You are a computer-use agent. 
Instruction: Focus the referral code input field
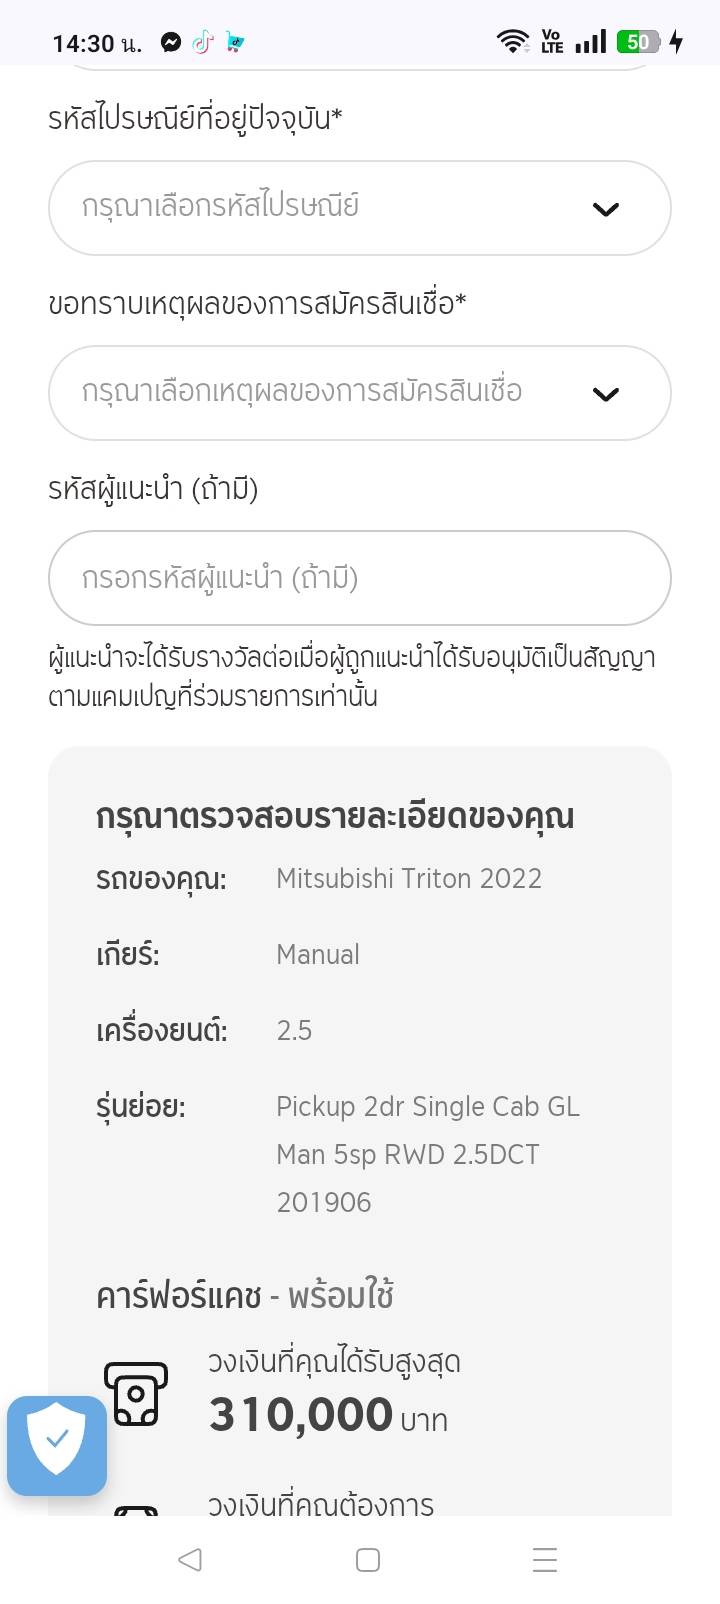(359, 578)
